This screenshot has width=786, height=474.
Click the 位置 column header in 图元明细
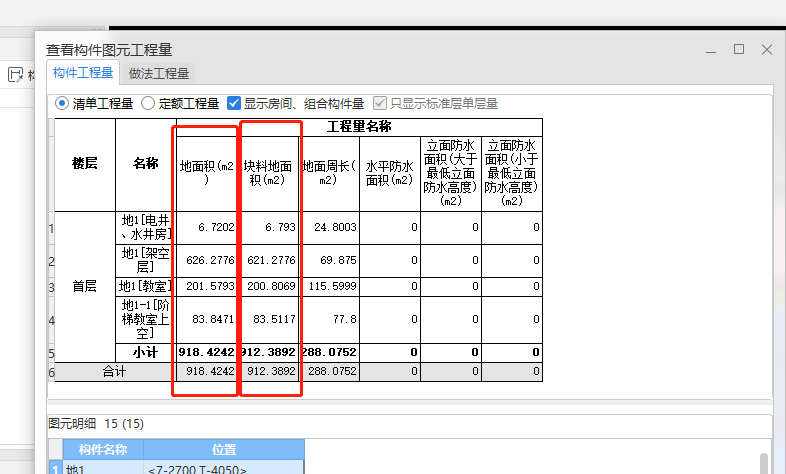[224, 449]
